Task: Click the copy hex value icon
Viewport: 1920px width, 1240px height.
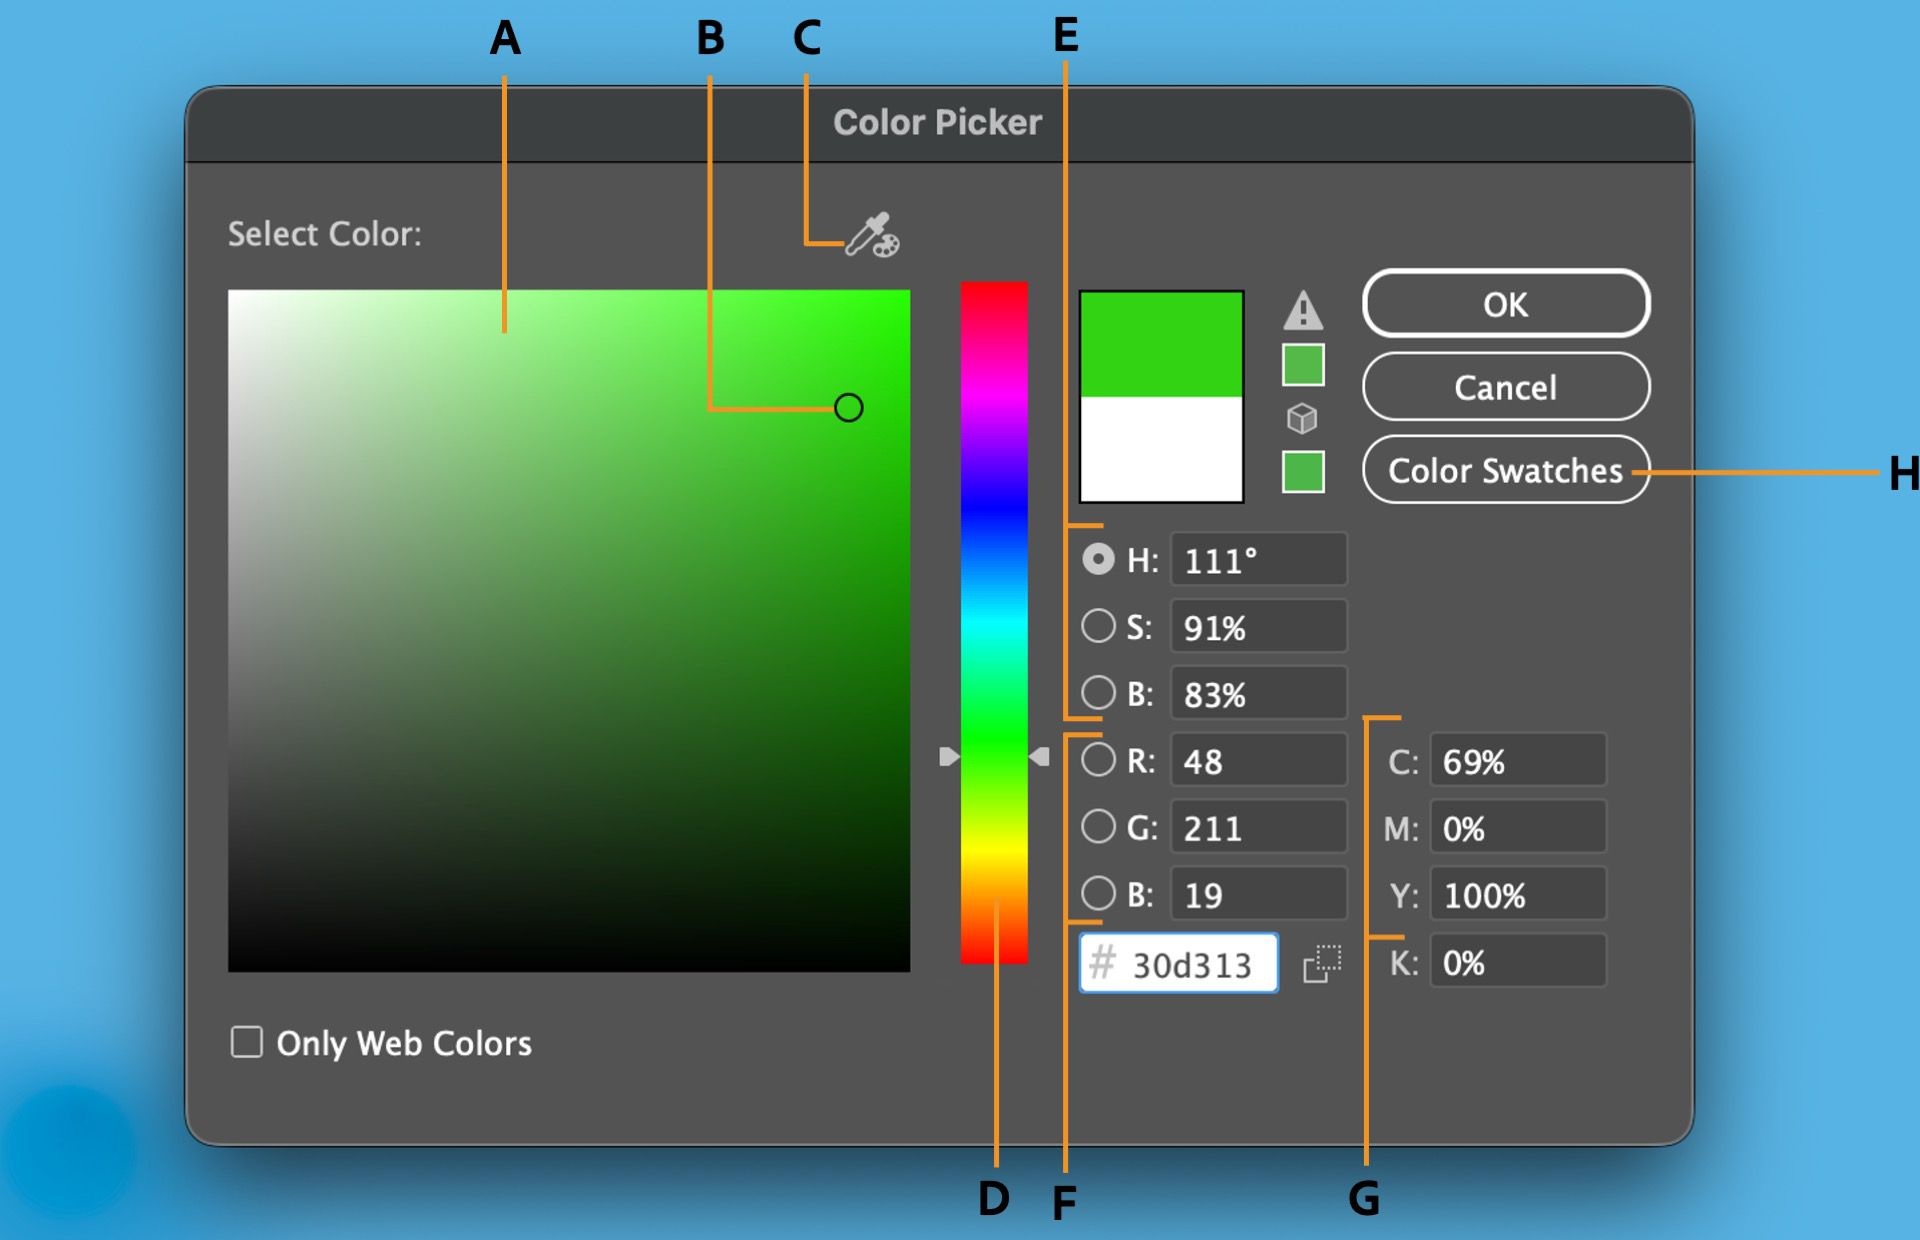Action: pyautogui.click(x=1321, y=963)
